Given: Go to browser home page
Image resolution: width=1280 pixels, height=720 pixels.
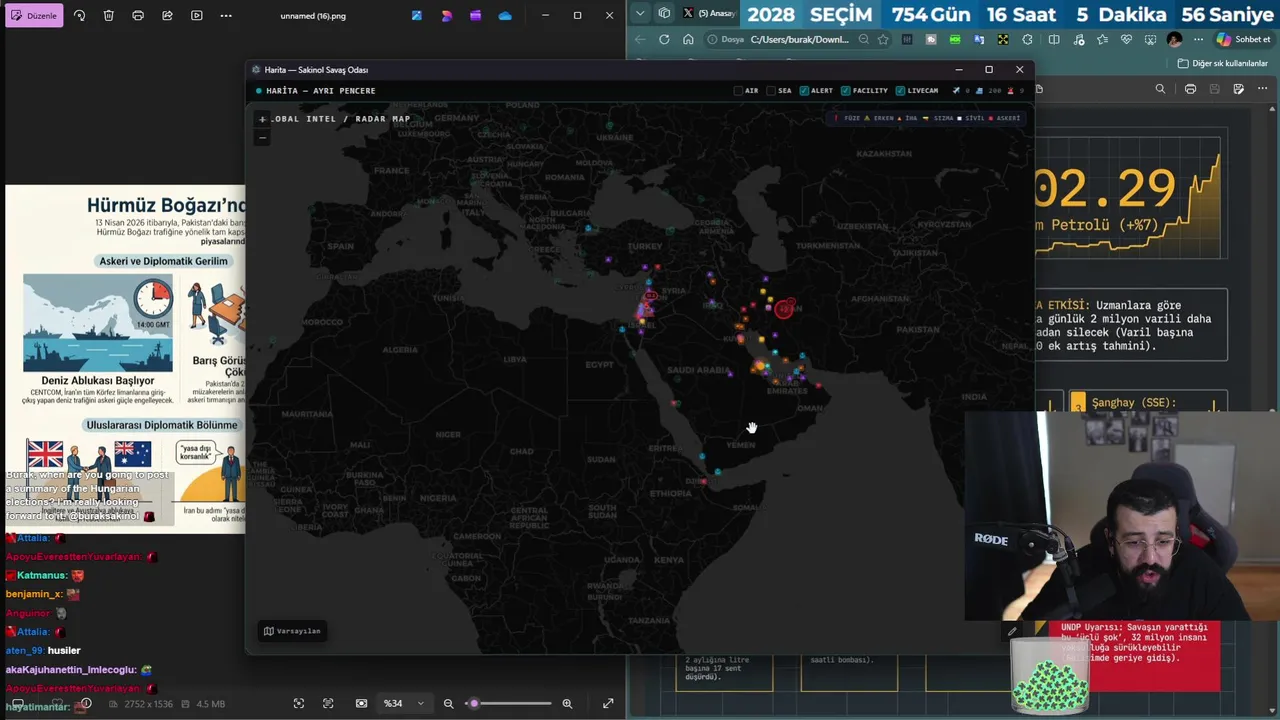Looking at the screenshot, I should 688,39.
